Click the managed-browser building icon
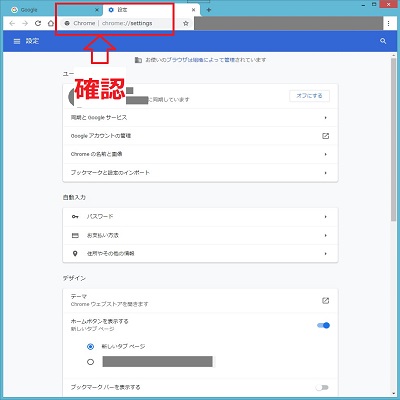The width and height of the screenshot is (400, 400). 138,60
